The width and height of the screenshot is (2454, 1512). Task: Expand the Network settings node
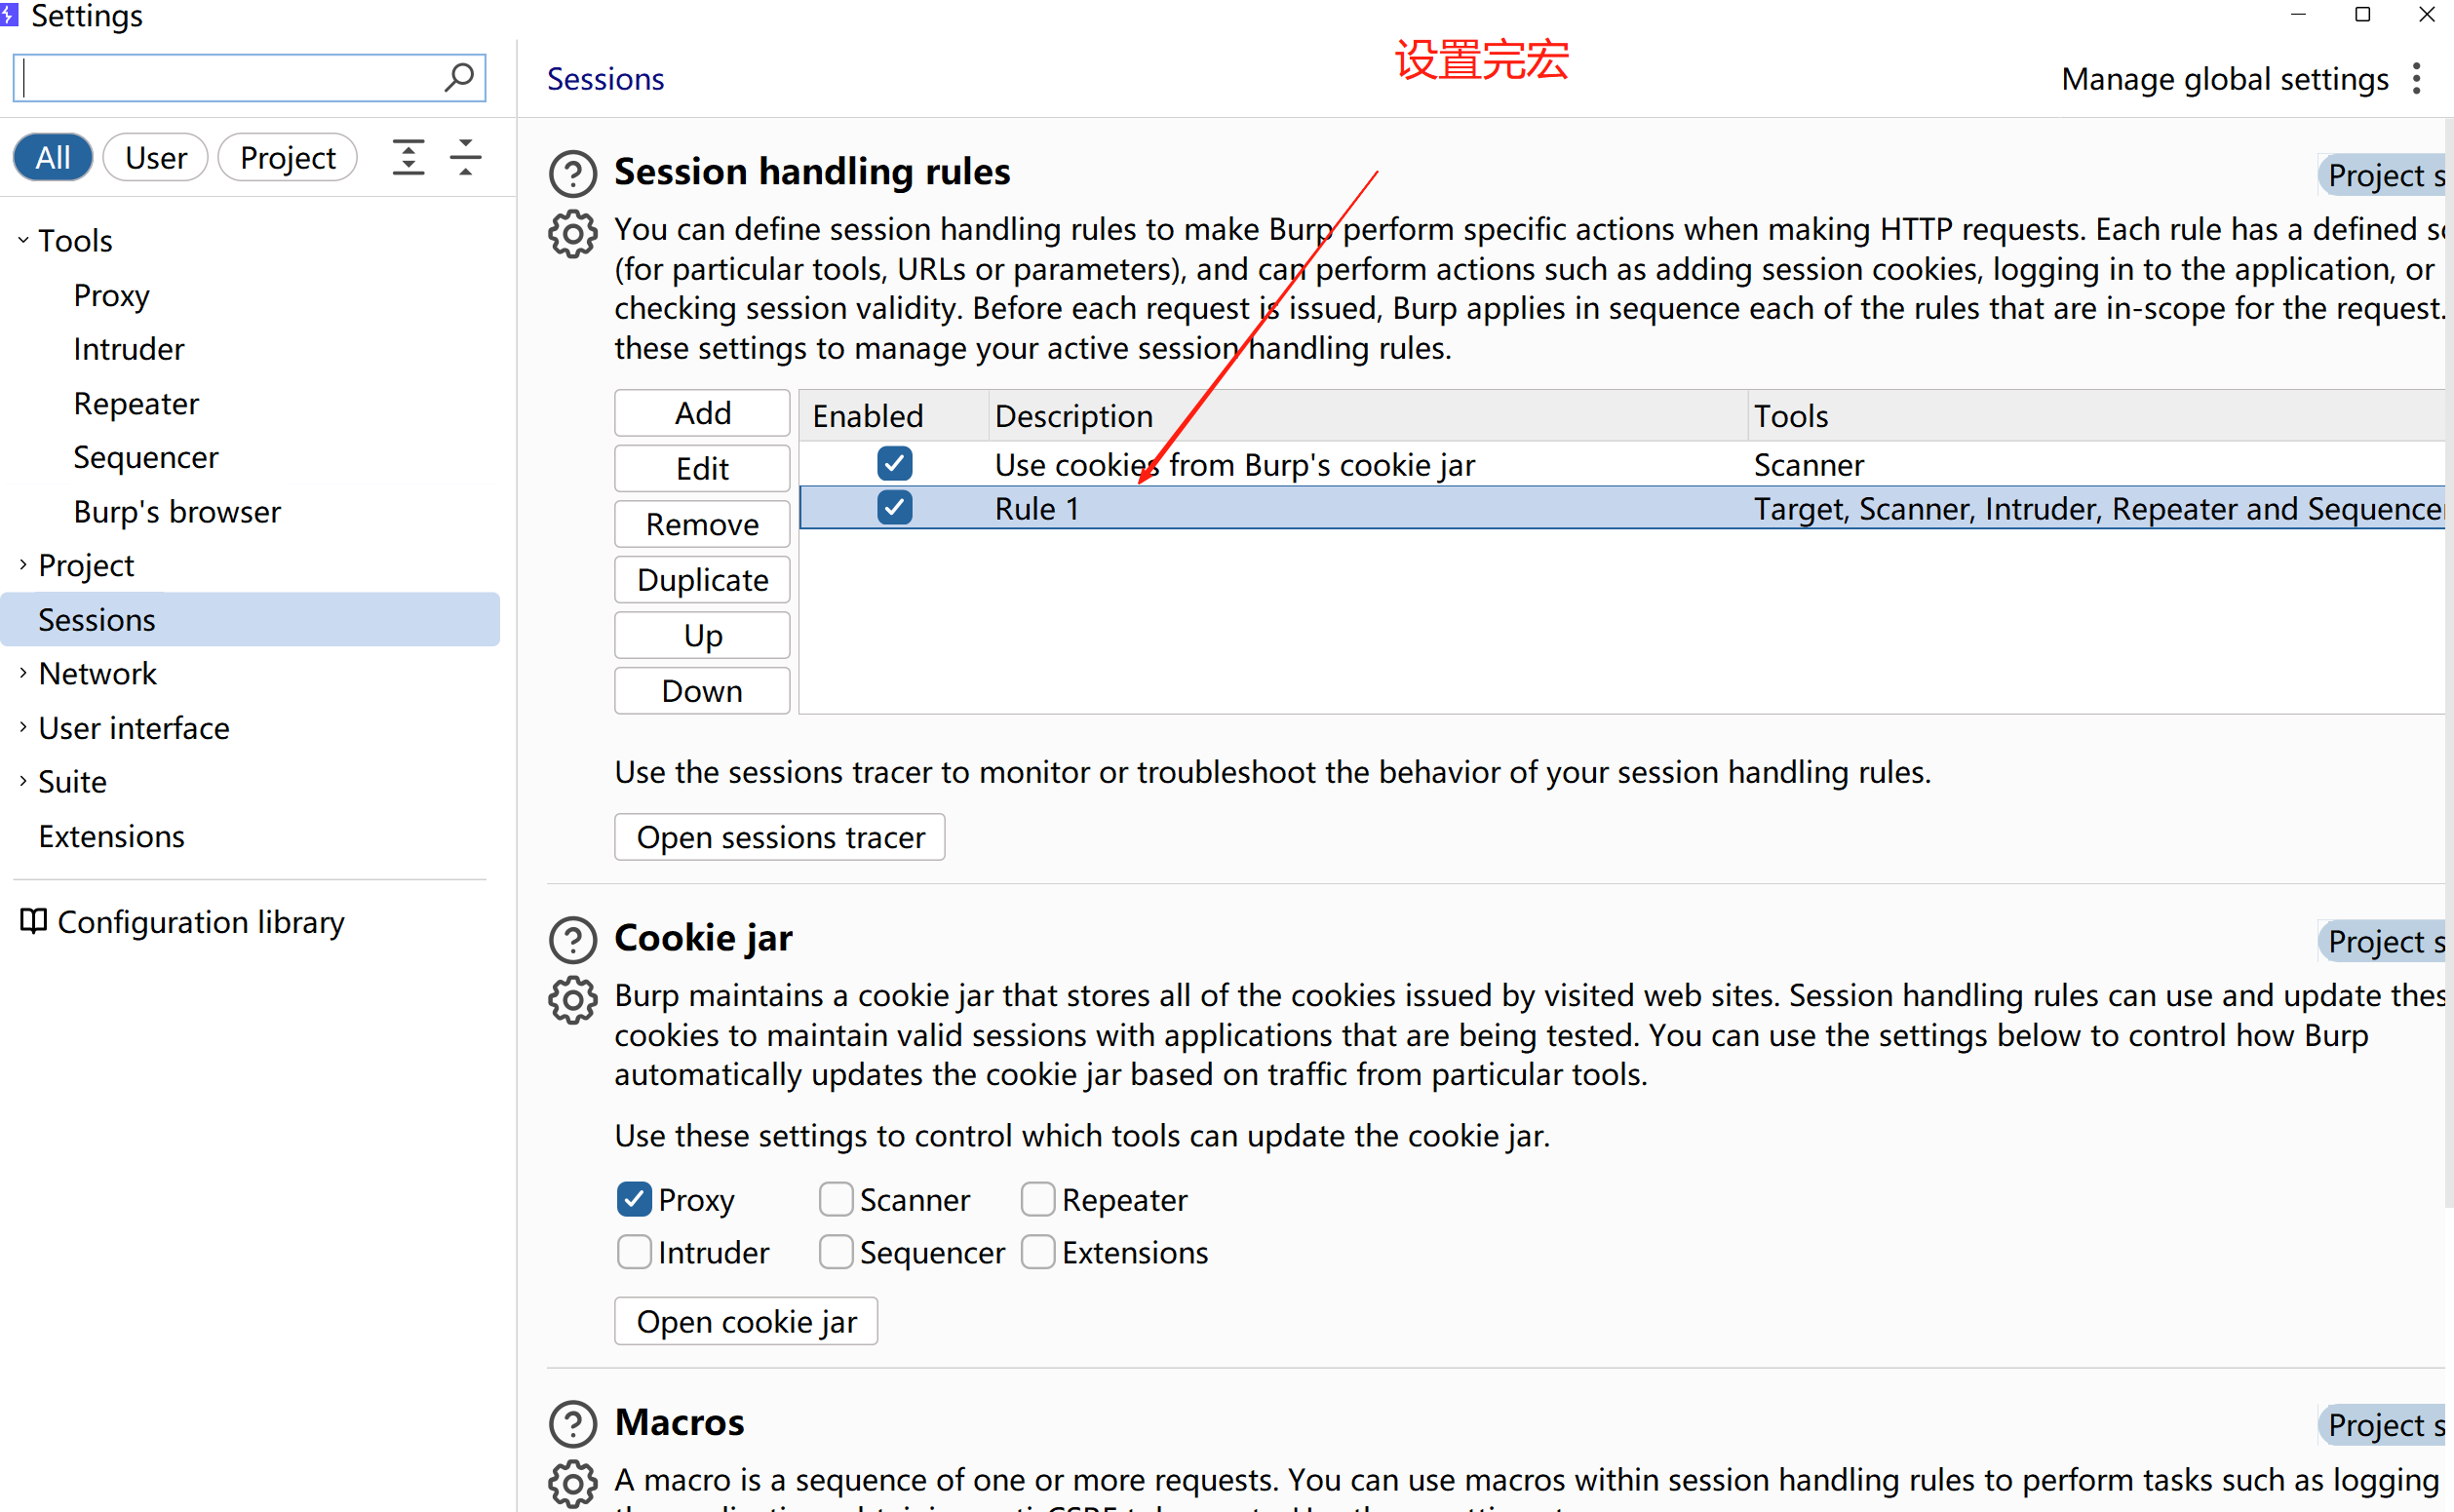pyautogui.click(x=23, y=674)
